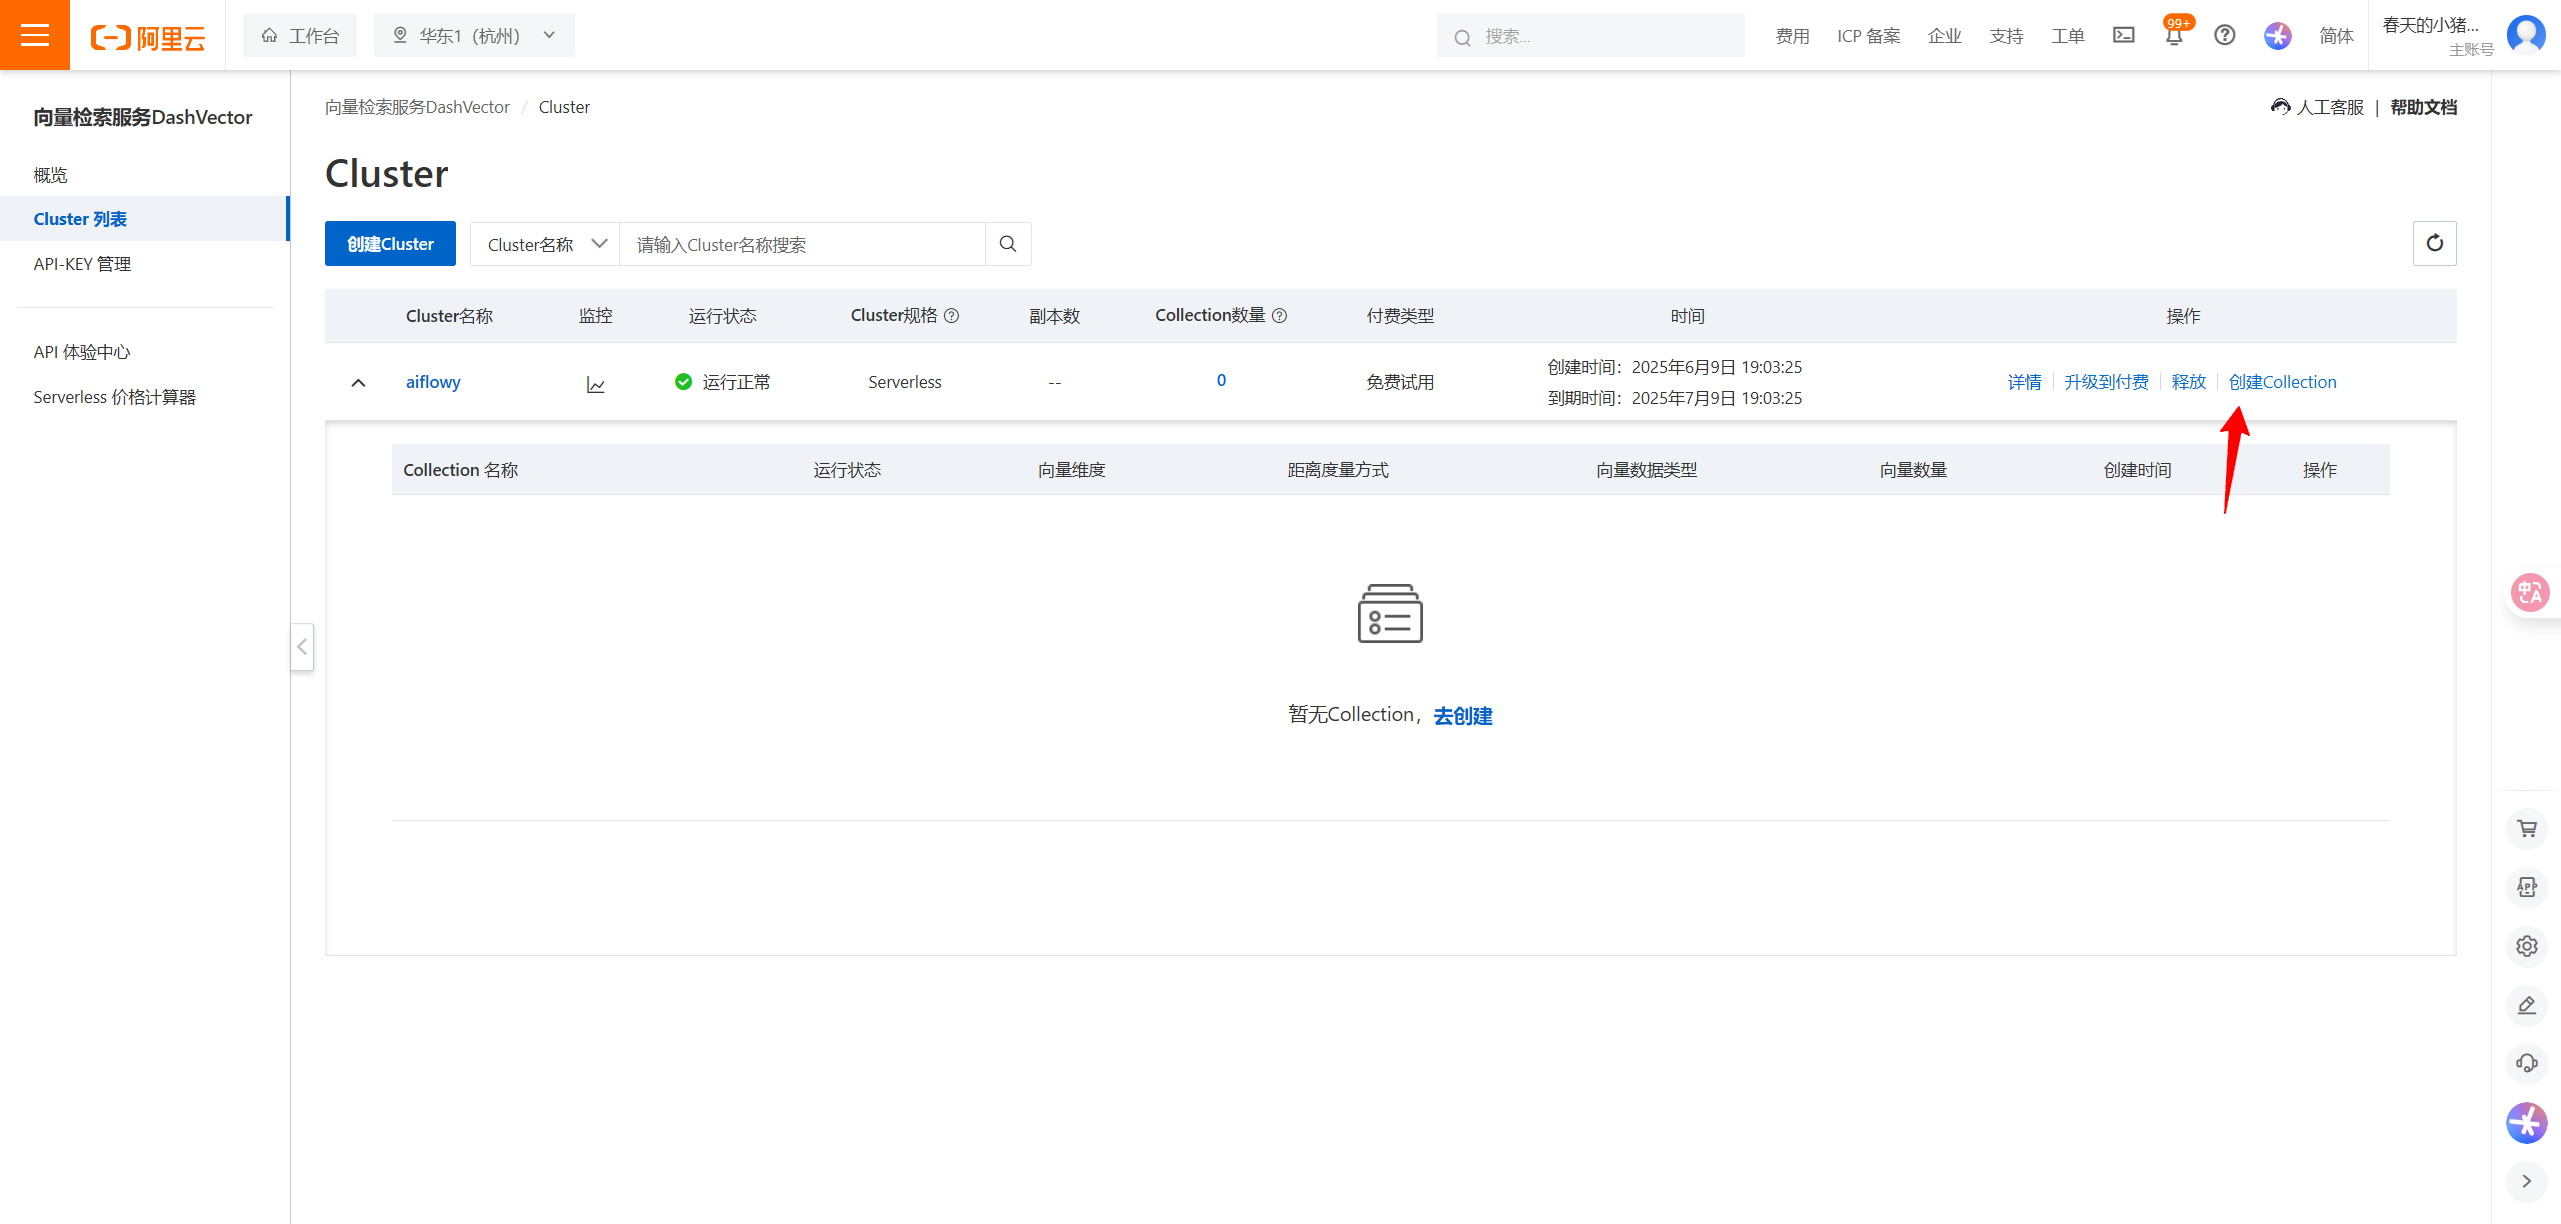Open the settings gear sidebar icon
2561x1224 pixels.
click(2526, 946)
